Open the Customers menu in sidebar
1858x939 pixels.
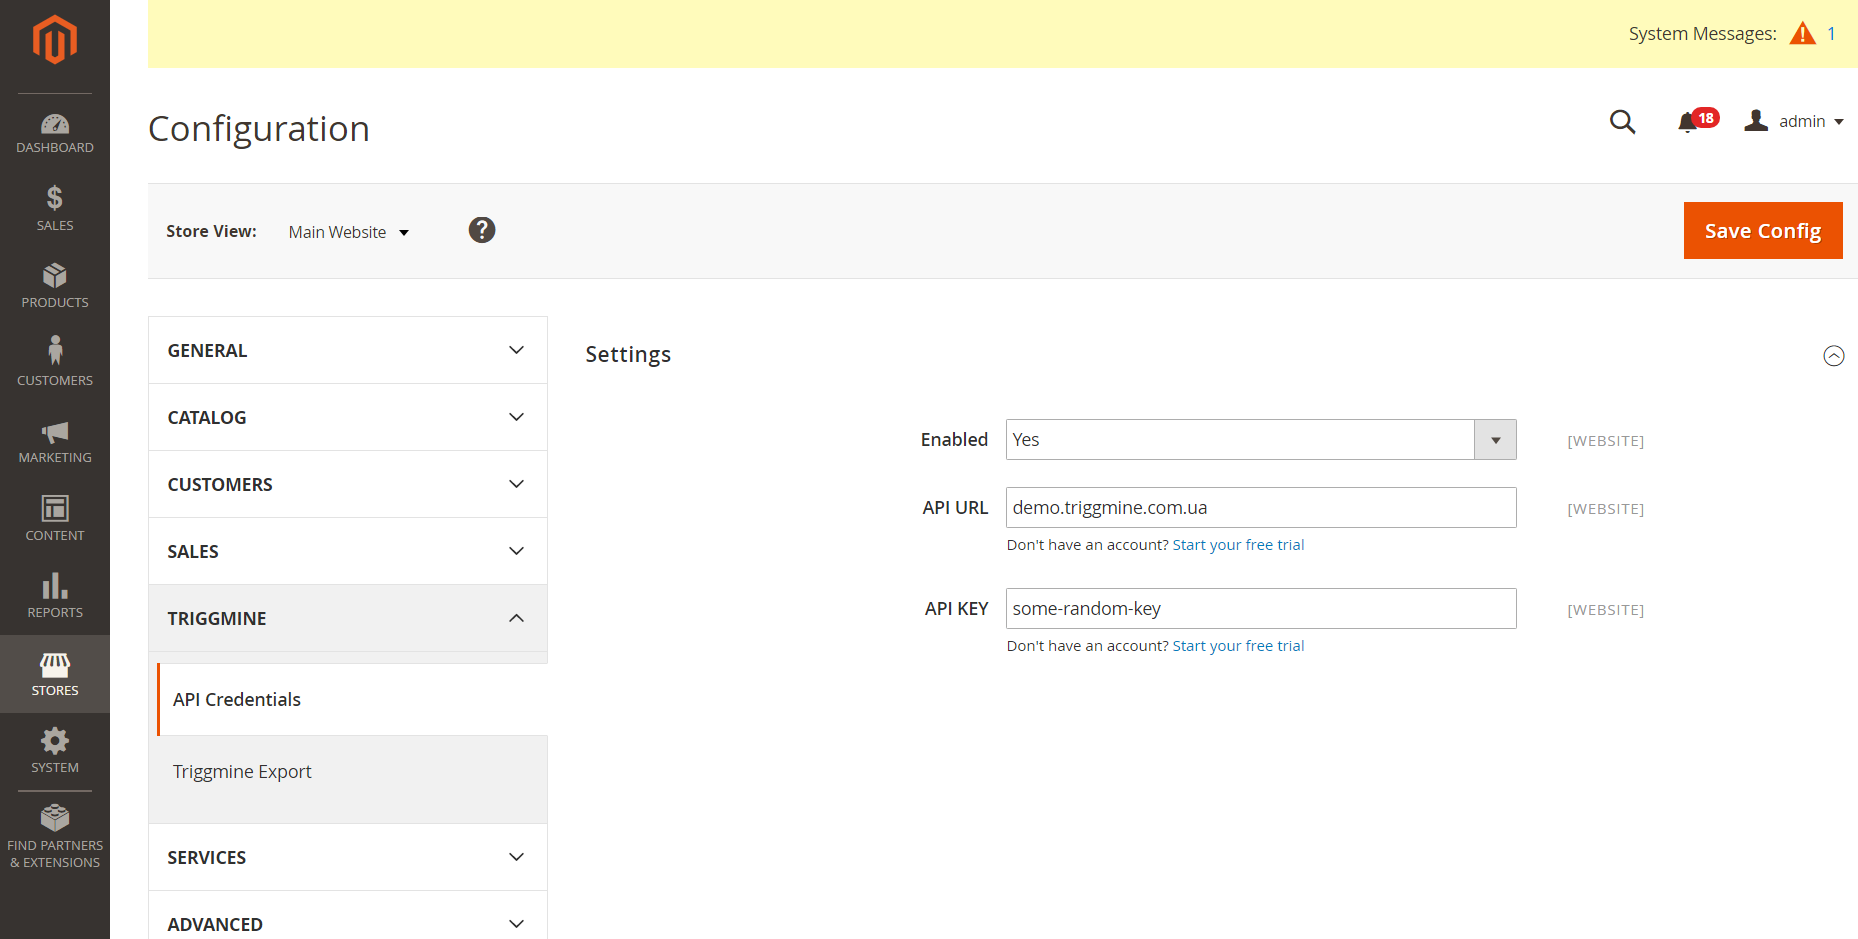[x=55, y=363]
